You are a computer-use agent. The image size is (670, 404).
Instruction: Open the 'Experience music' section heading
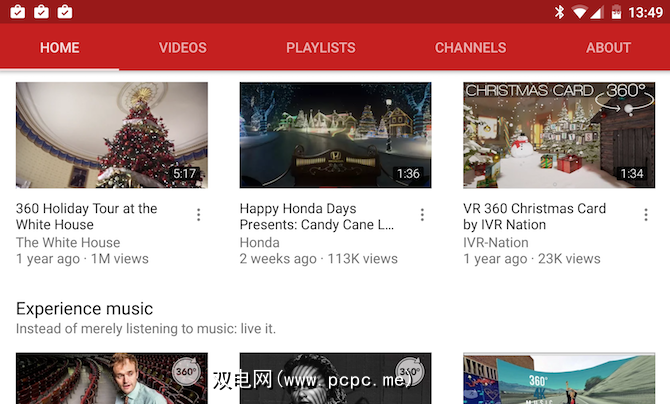tap(85, 309)
